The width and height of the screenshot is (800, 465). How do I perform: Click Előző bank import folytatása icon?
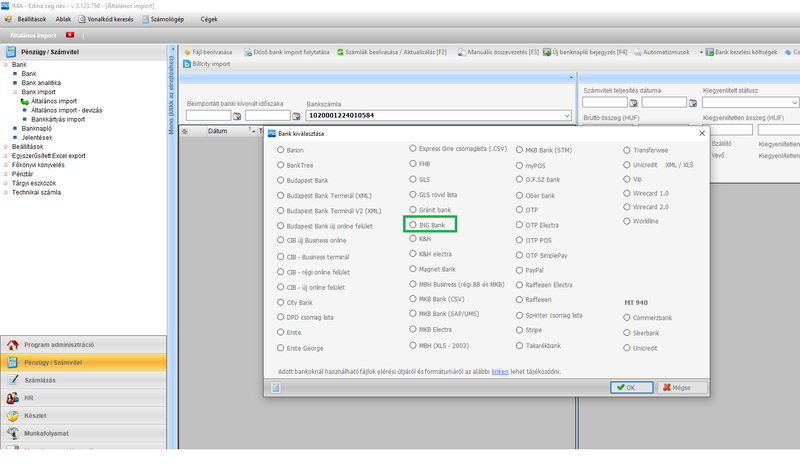point(248,52)
